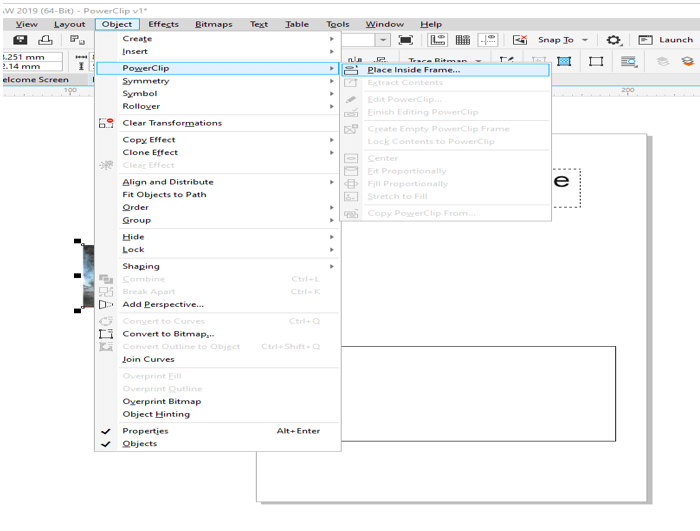The width and height of the screenshot is (700, 531).
Task: Open the Layout menu
Action: pos(69,24)
